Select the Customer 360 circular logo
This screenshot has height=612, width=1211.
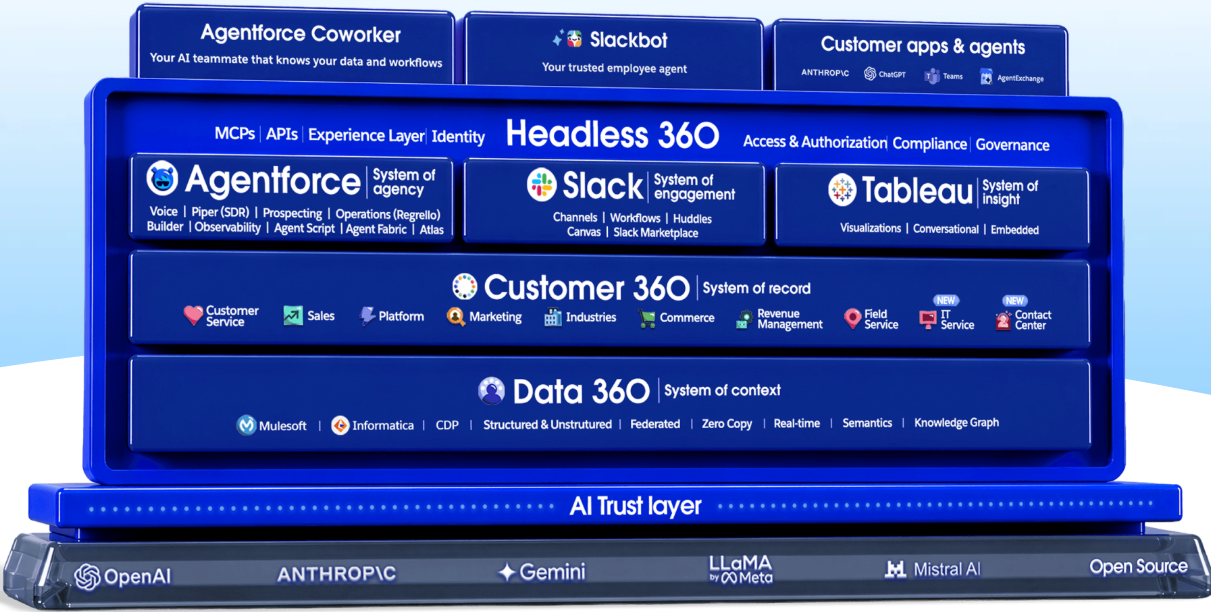465,287
